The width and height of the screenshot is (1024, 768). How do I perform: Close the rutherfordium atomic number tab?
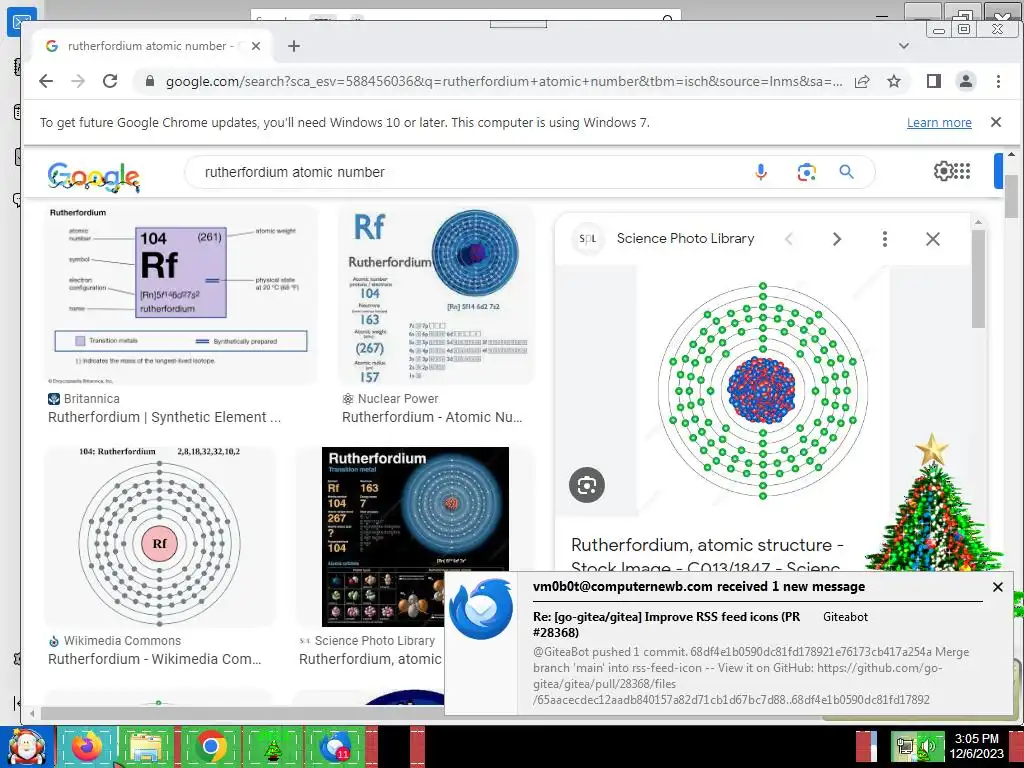(x=256, y=46)
